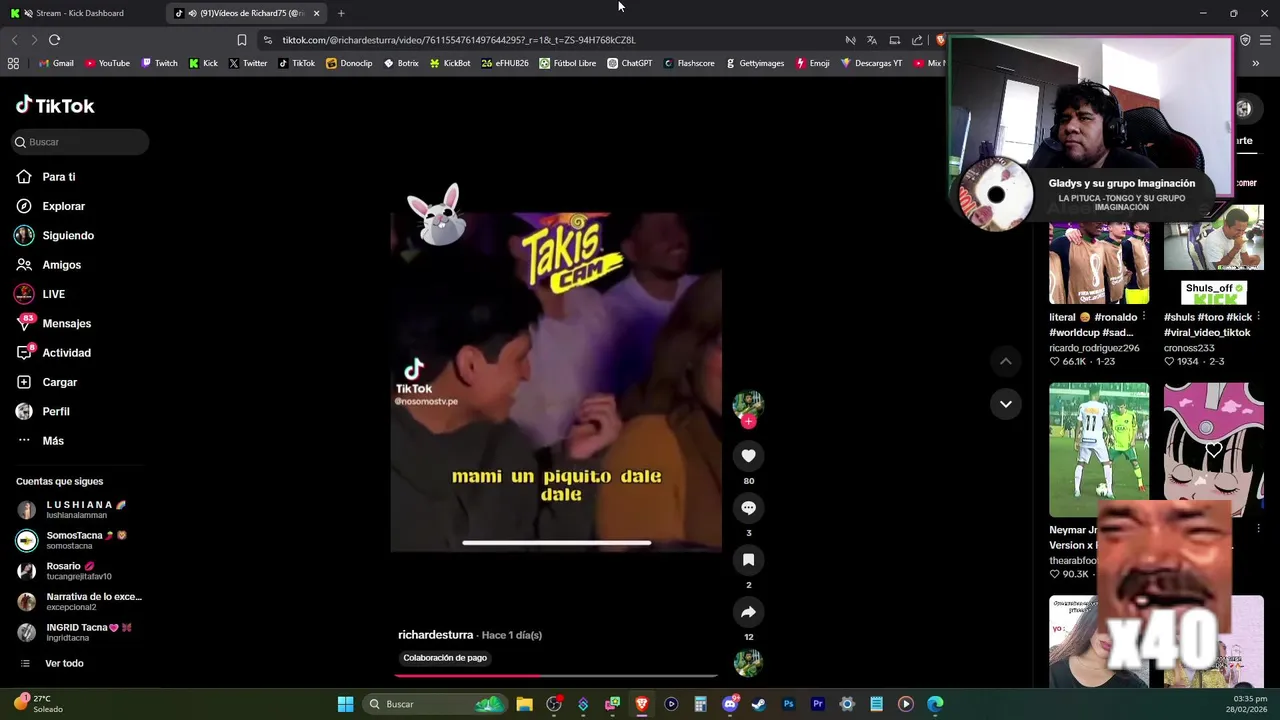This screenshot has width=1280, height=720.
Task: Open Rosario followed account
Action: tap(80, 571)
